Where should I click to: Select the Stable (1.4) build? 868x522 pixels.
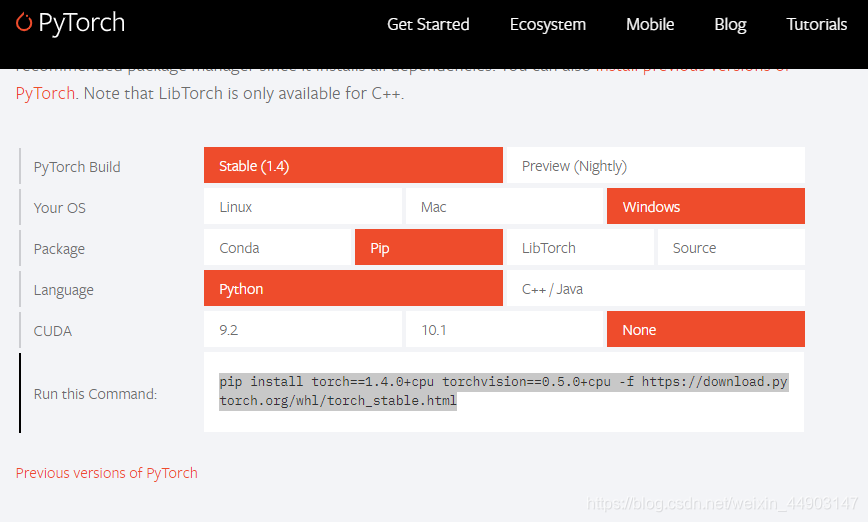click(353, 165)
